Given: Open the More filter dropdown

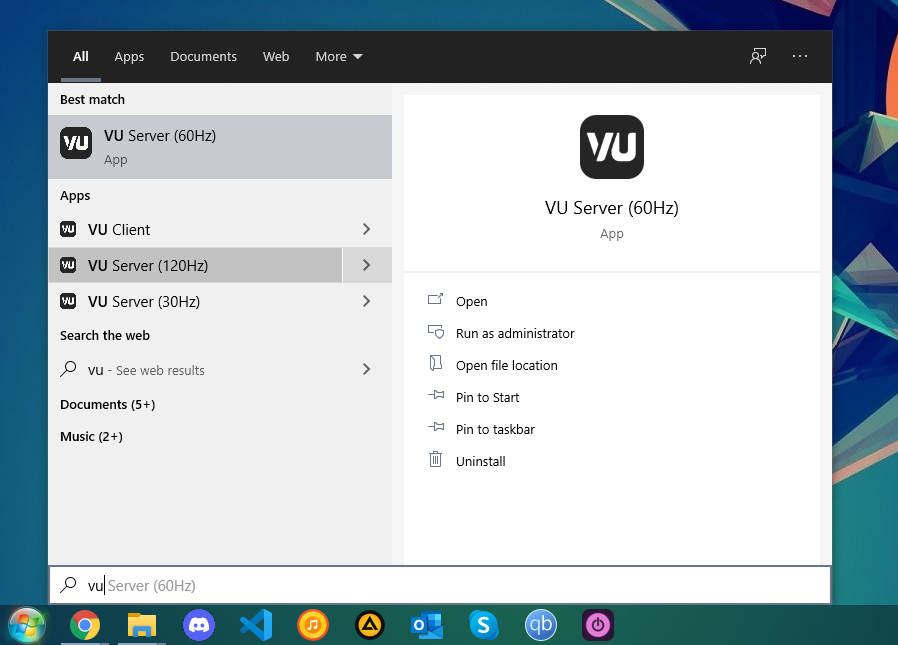Looking at the screenshot, I should tap(339, 56).
